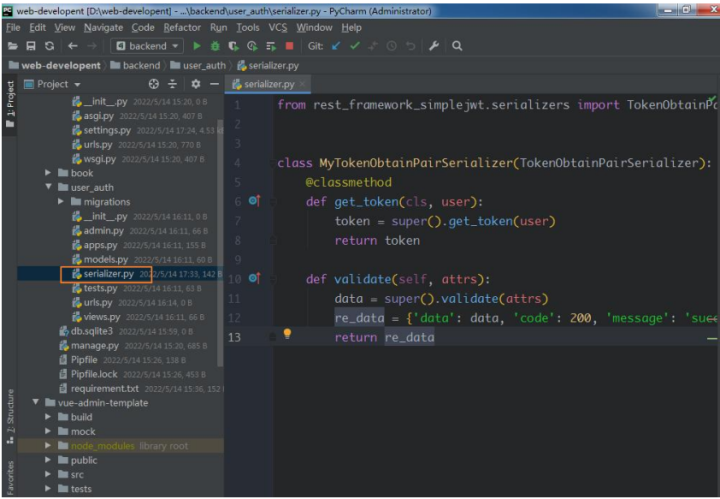
Task: Toggle the Structure side tool window
Action: [x=10, y=417]
